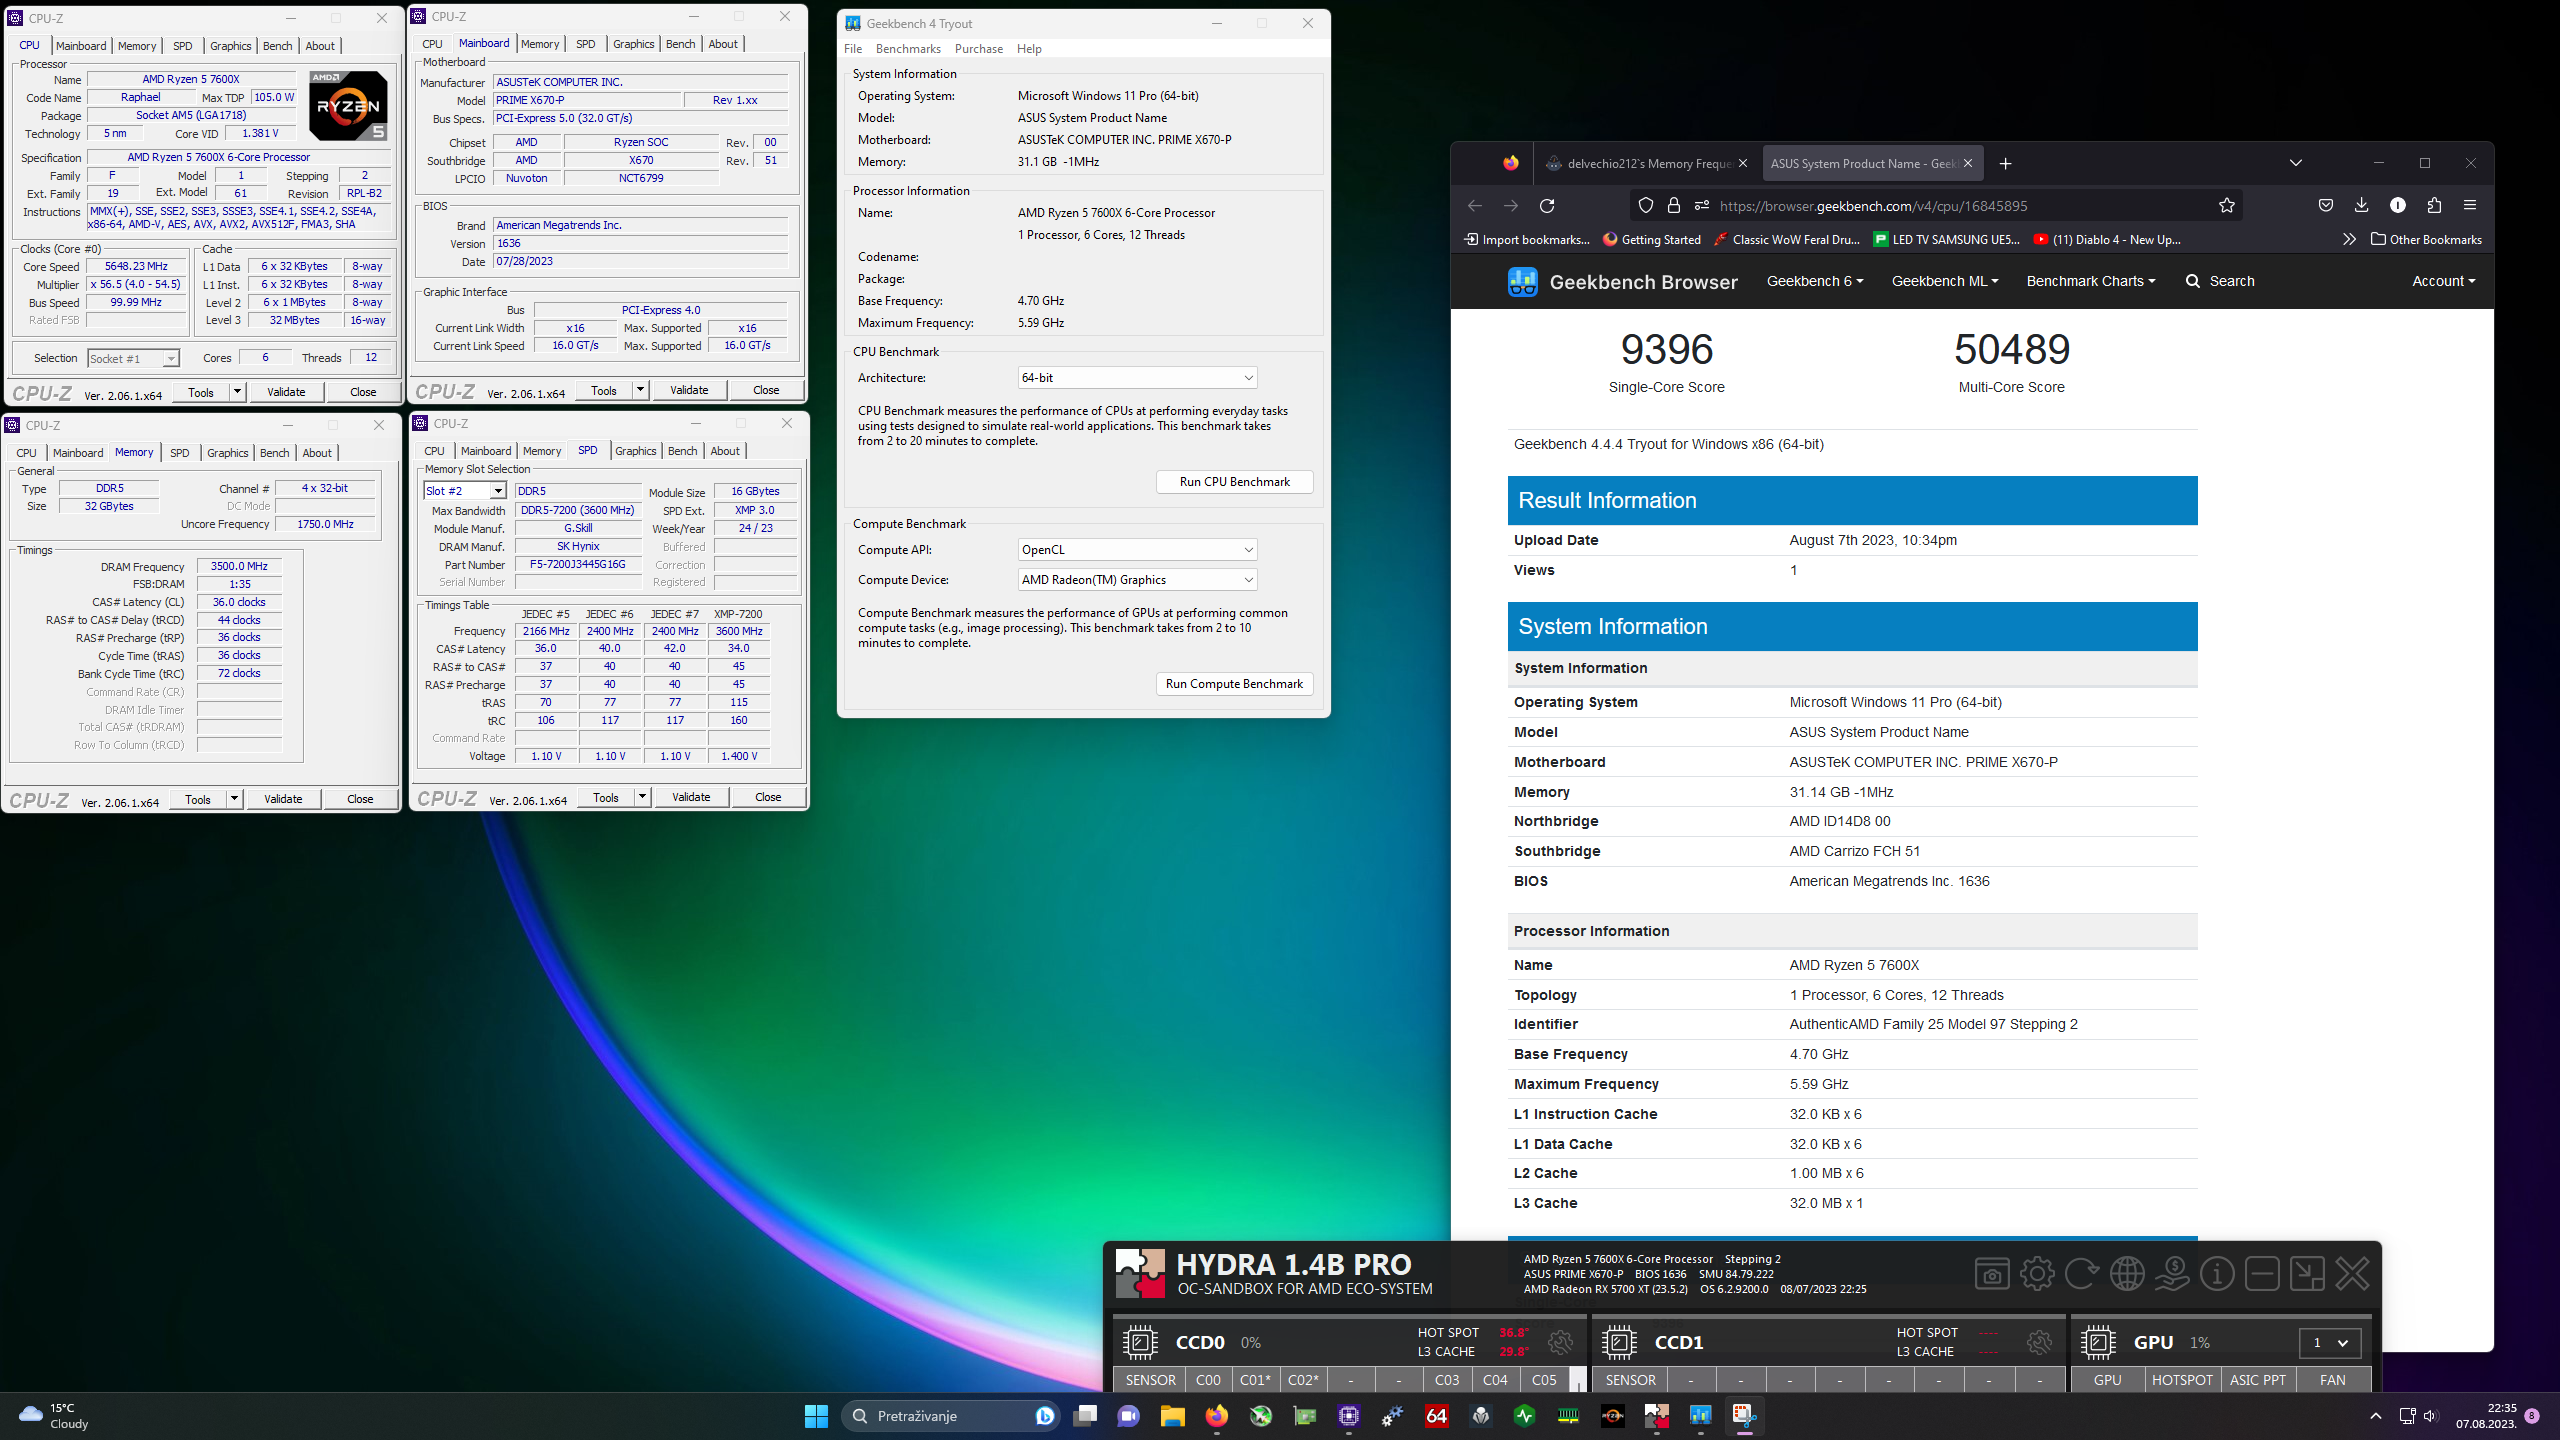2560x1440 pixels.
Task: Open the Benchmarks menu in Geekbench
Action: pos(908,49)
